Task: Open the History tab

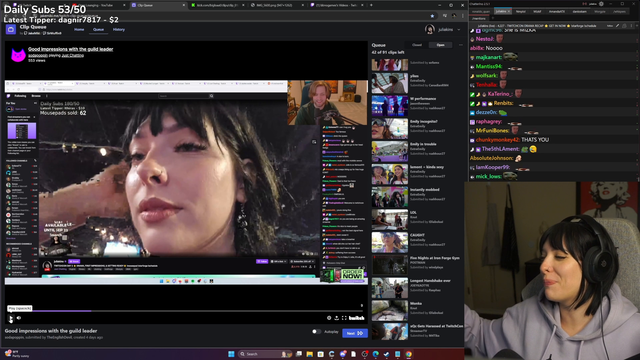Action: pos(119,29)
